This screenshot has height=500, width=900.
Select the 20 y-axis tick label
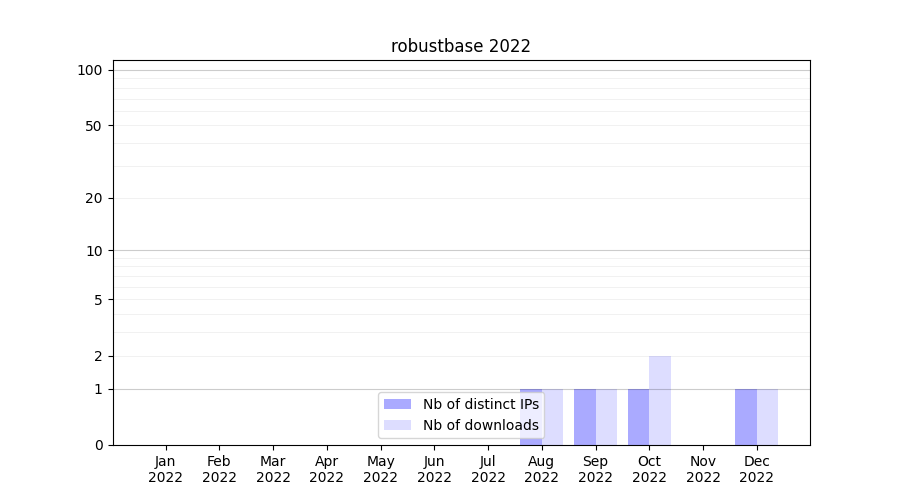click(x=94, y=198)
